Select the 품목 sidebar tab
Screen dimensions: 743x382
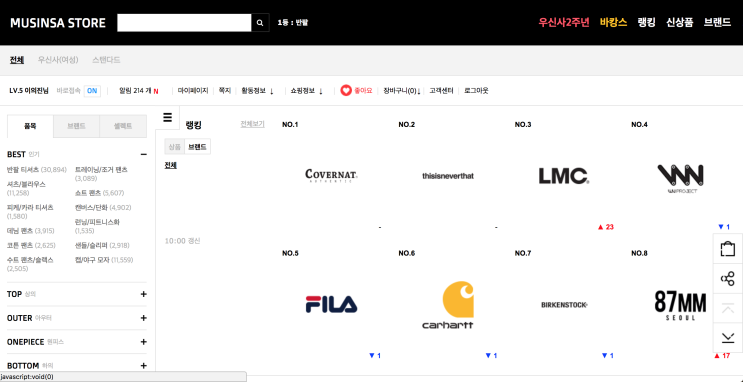pos(30,126)
